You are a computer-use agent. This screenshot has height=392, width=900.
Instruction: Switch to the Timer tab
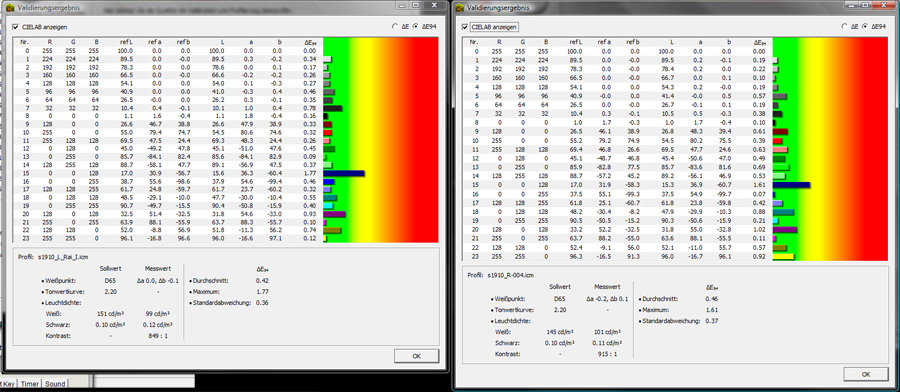click(x=29, y=384)
